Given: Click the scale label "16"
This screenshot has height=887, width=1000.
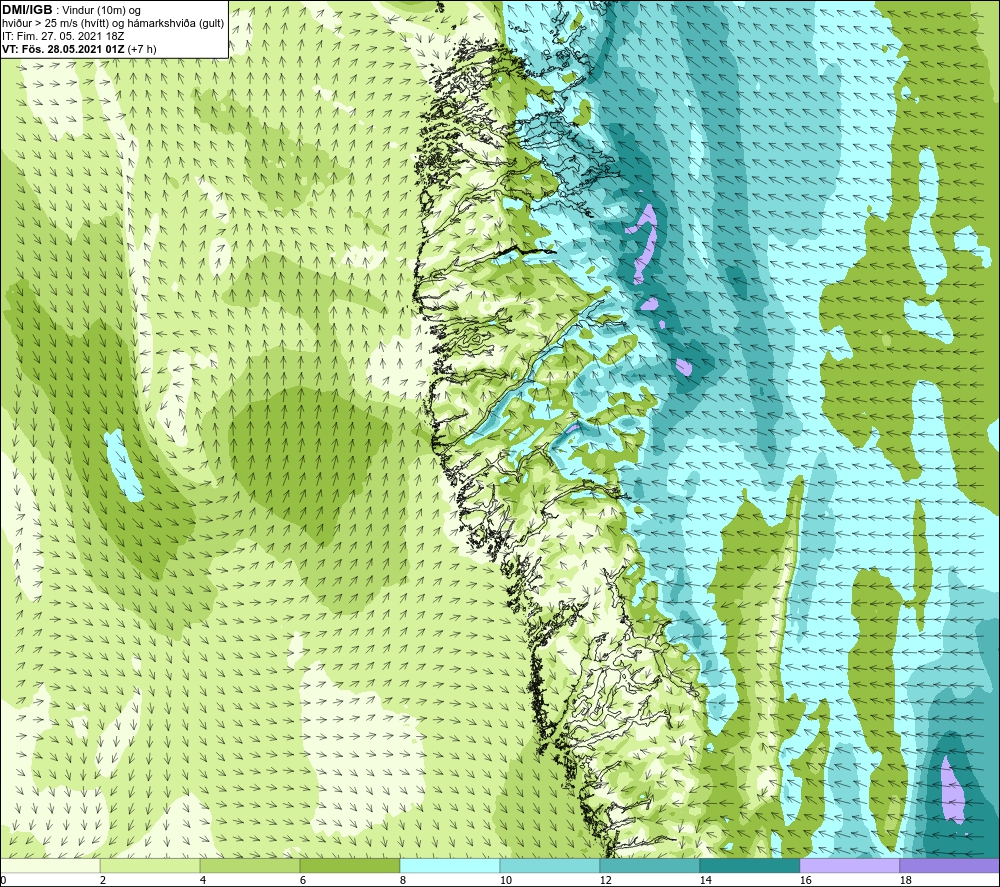Looking at the screenshot, I should pos(805,881).
